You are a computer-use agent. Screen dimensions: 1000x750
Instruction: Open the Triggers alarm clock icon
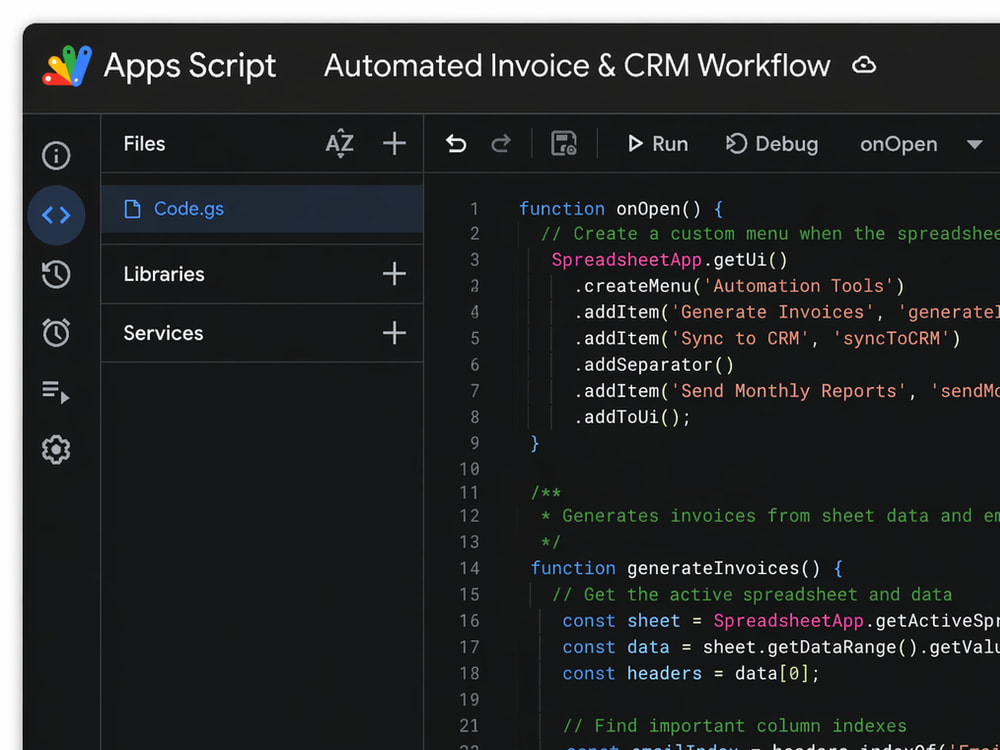56,332
